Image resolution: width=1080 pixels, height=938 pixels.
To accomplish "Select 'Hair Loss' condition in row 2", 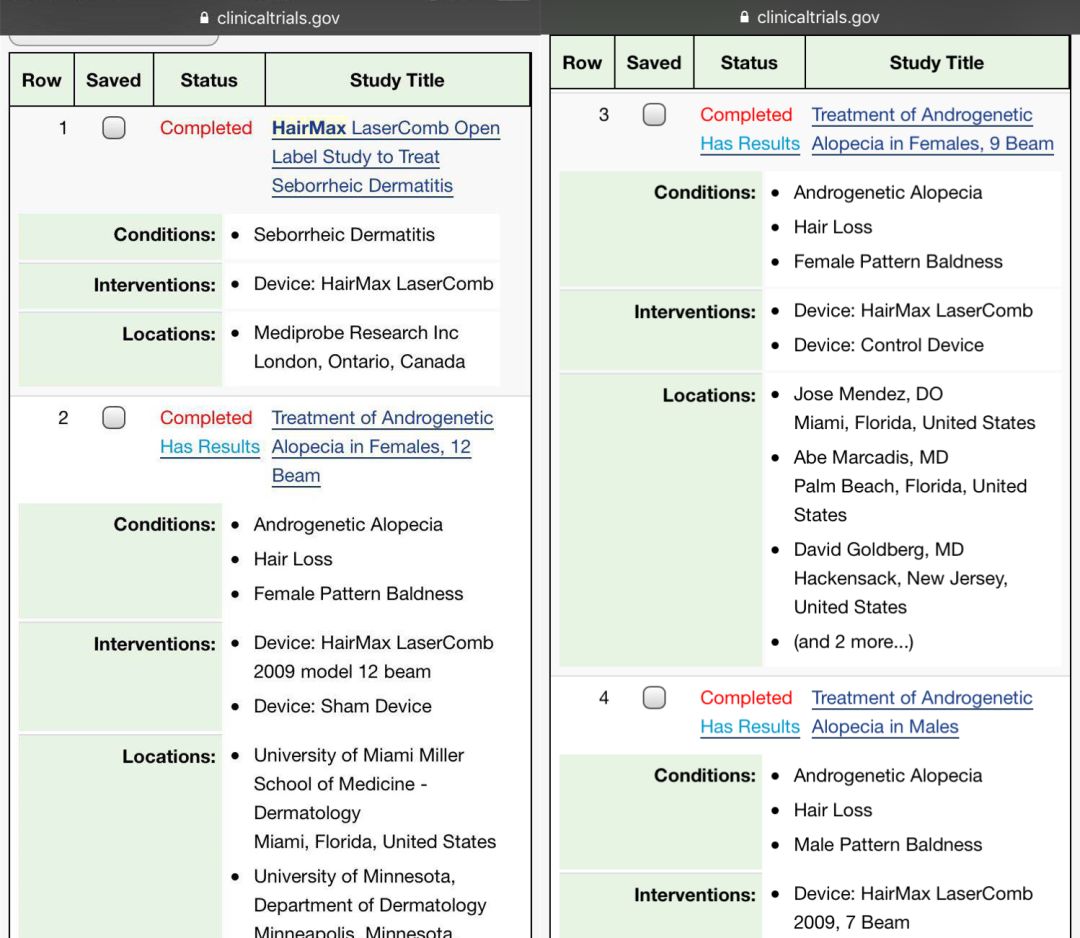I will pyautogui.click(x=293, y=560).
